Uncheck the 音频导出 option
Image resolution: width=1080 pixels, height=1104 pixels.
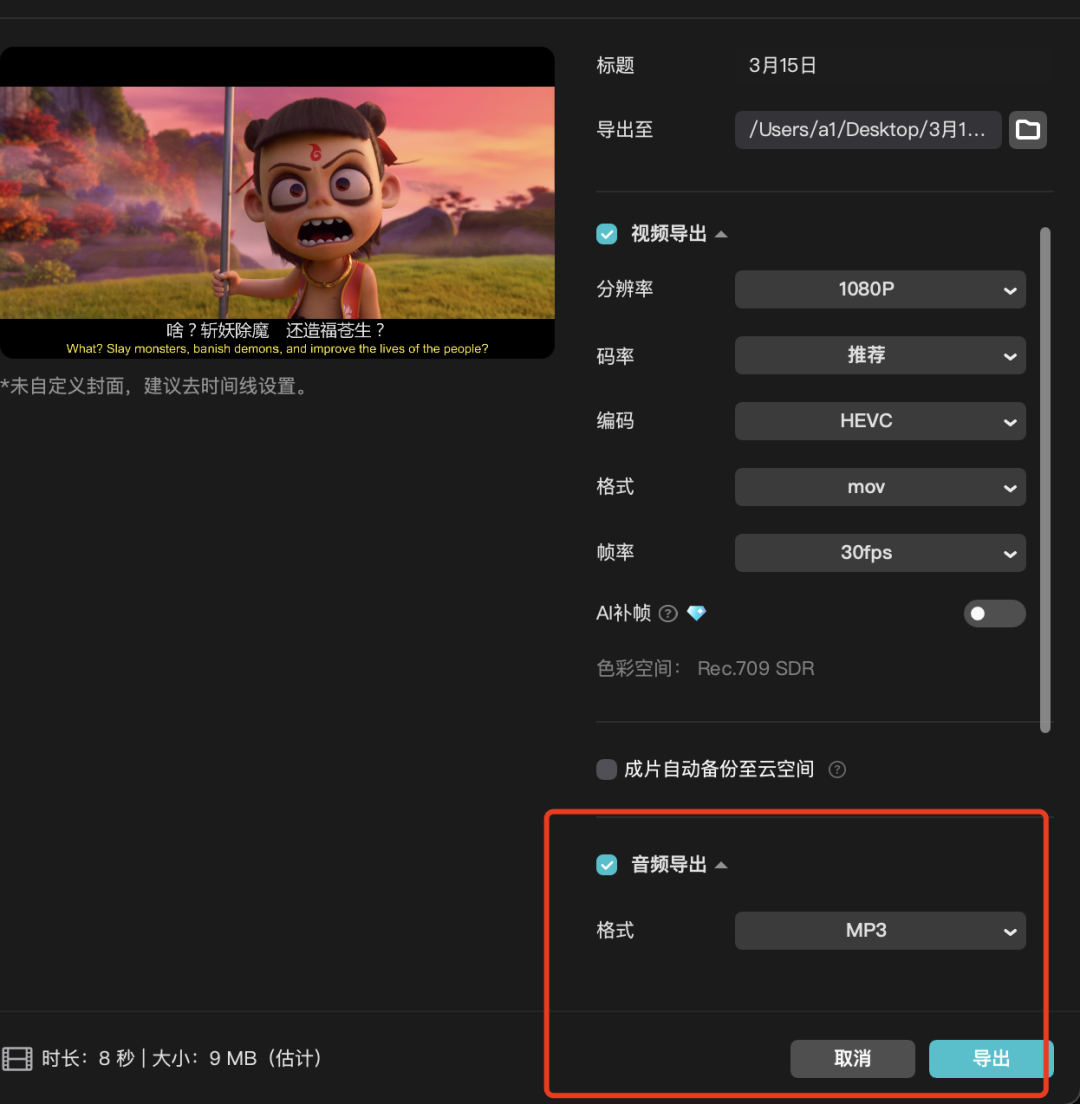(x=606, y=864)
